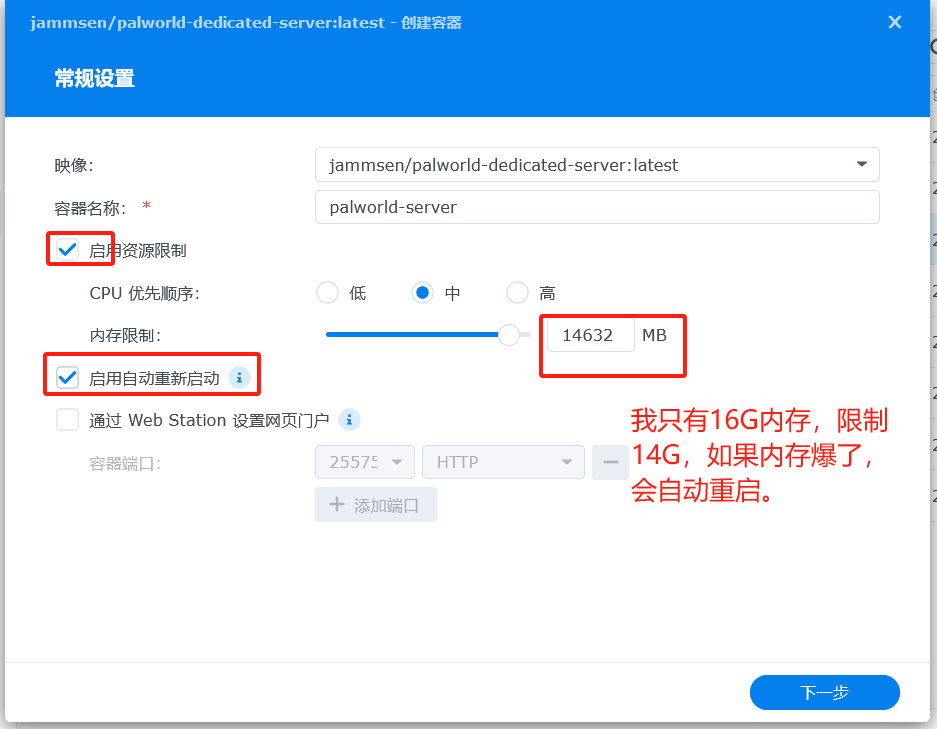Click the minus remove port button
Screen dimensions: 937x729
(x=610, y=462)
